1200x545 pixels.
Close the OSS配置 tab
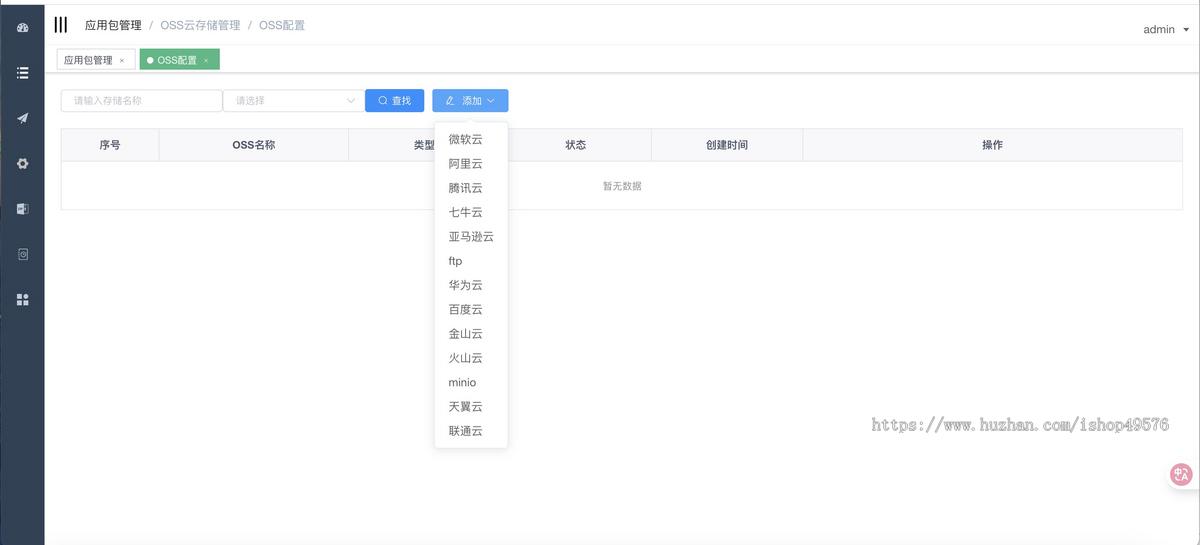click(206, 61)
